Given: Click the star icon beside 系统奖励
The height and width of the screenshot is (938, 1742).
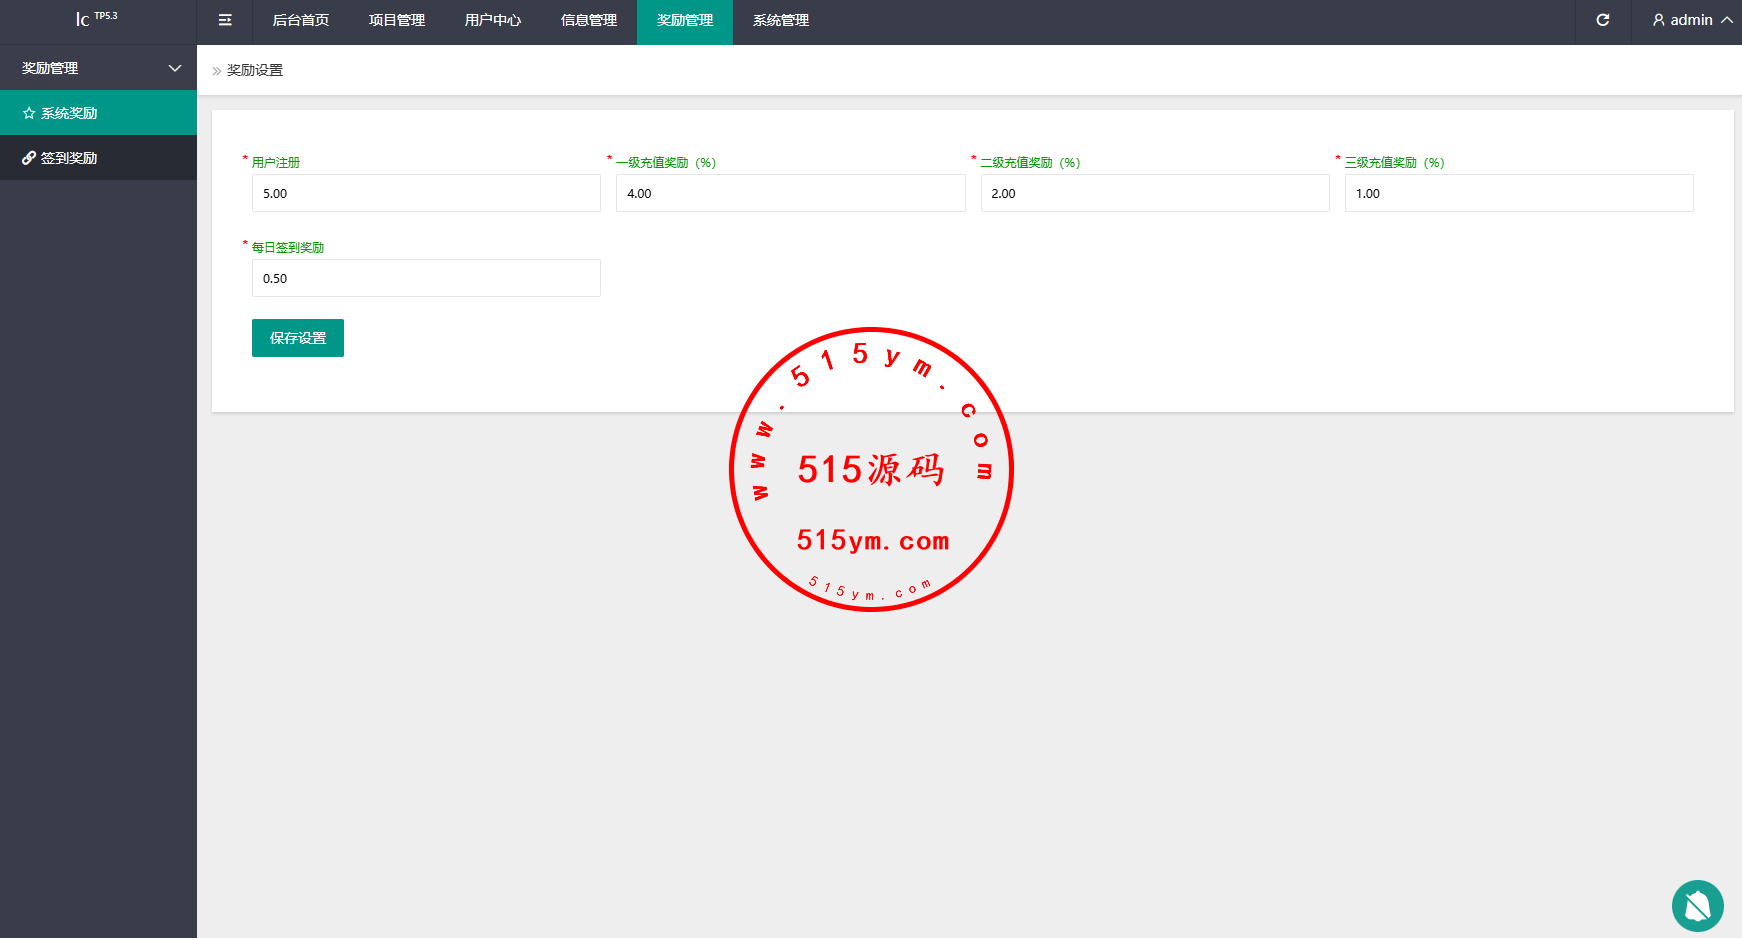Looking at the screenshot, I should coord(29,113).
